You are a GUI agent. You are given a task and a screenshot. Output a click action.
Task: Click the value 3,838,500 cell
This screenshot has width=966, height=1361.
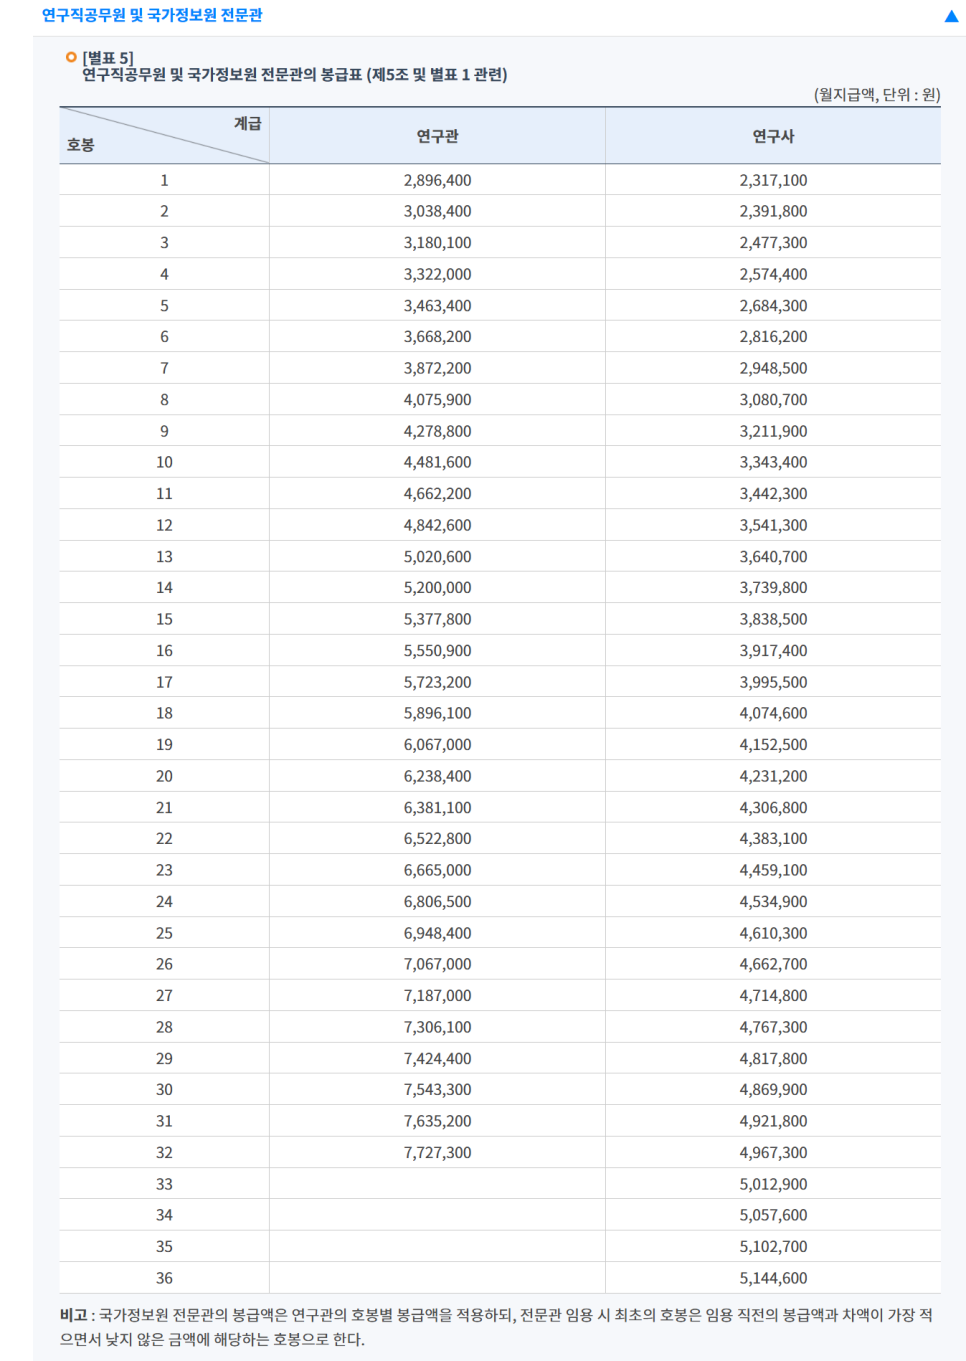coord(773,619)
